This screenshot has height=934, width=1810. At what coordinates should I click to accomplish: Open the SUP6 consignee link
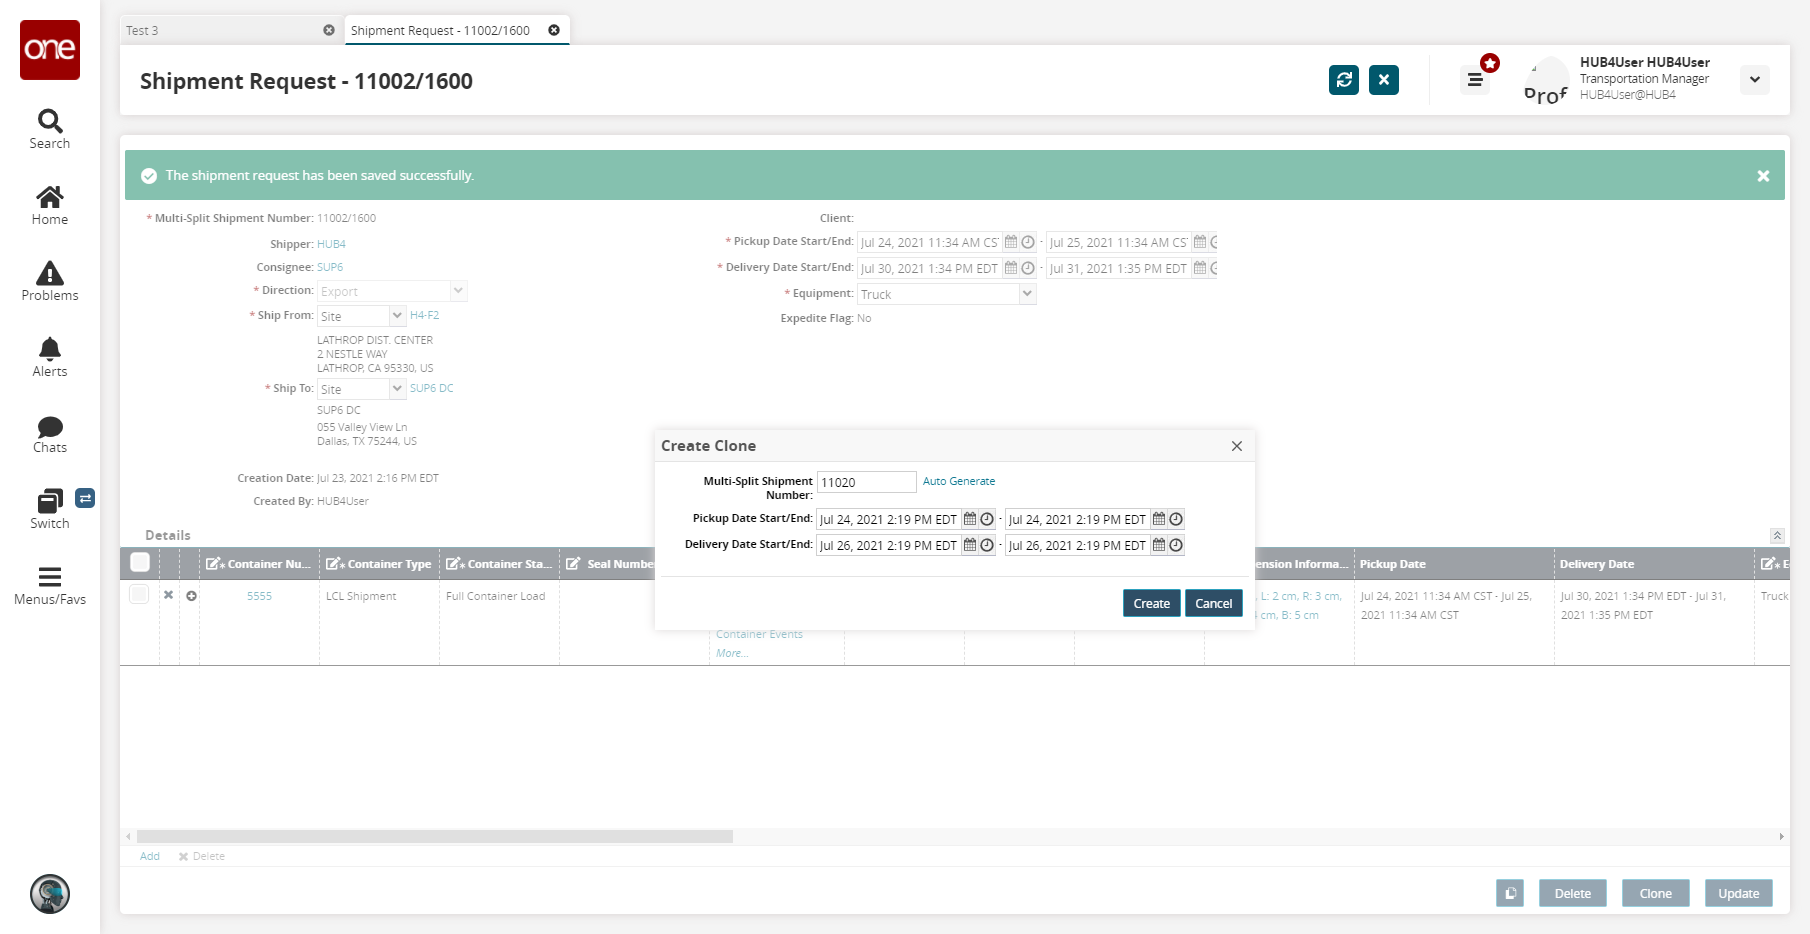330,267
